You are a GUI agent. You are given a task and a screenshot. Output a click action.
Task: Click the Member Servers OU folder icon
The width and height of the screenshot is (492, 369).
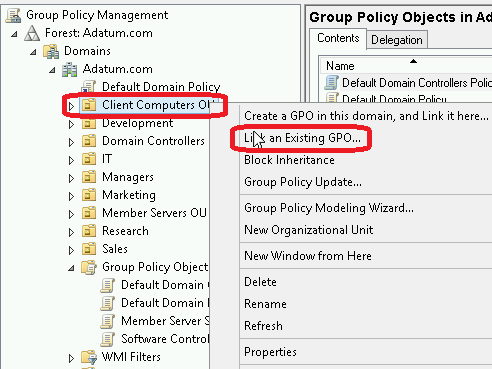pyautogui.click(x=89, y=213)
